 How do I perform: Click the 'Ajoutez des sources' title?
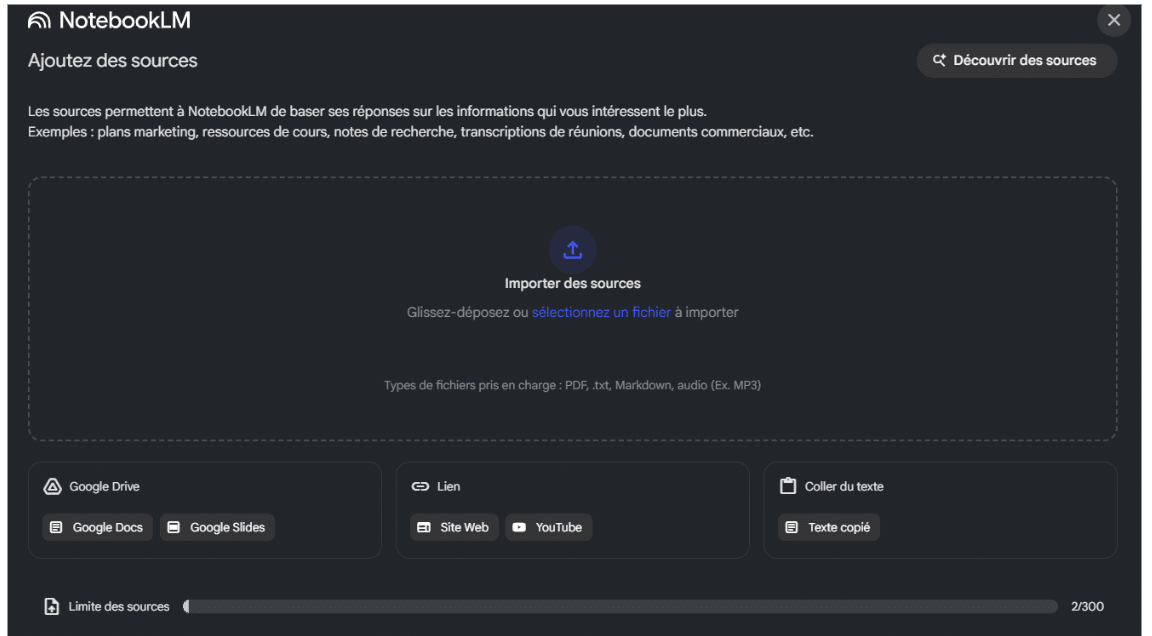pyautogui.click(x=113, y=61)
